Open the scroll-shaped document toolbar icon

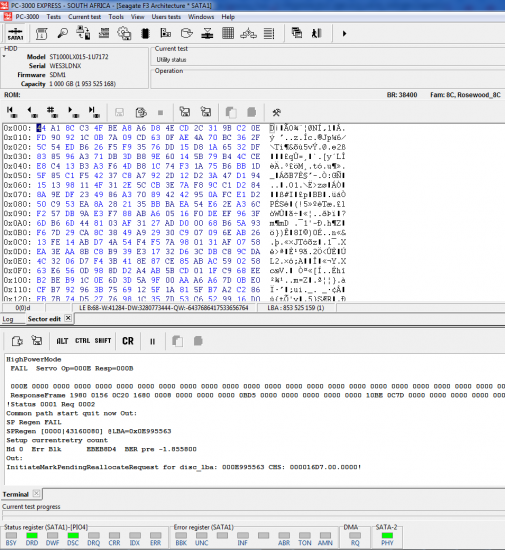coord(42,34)
